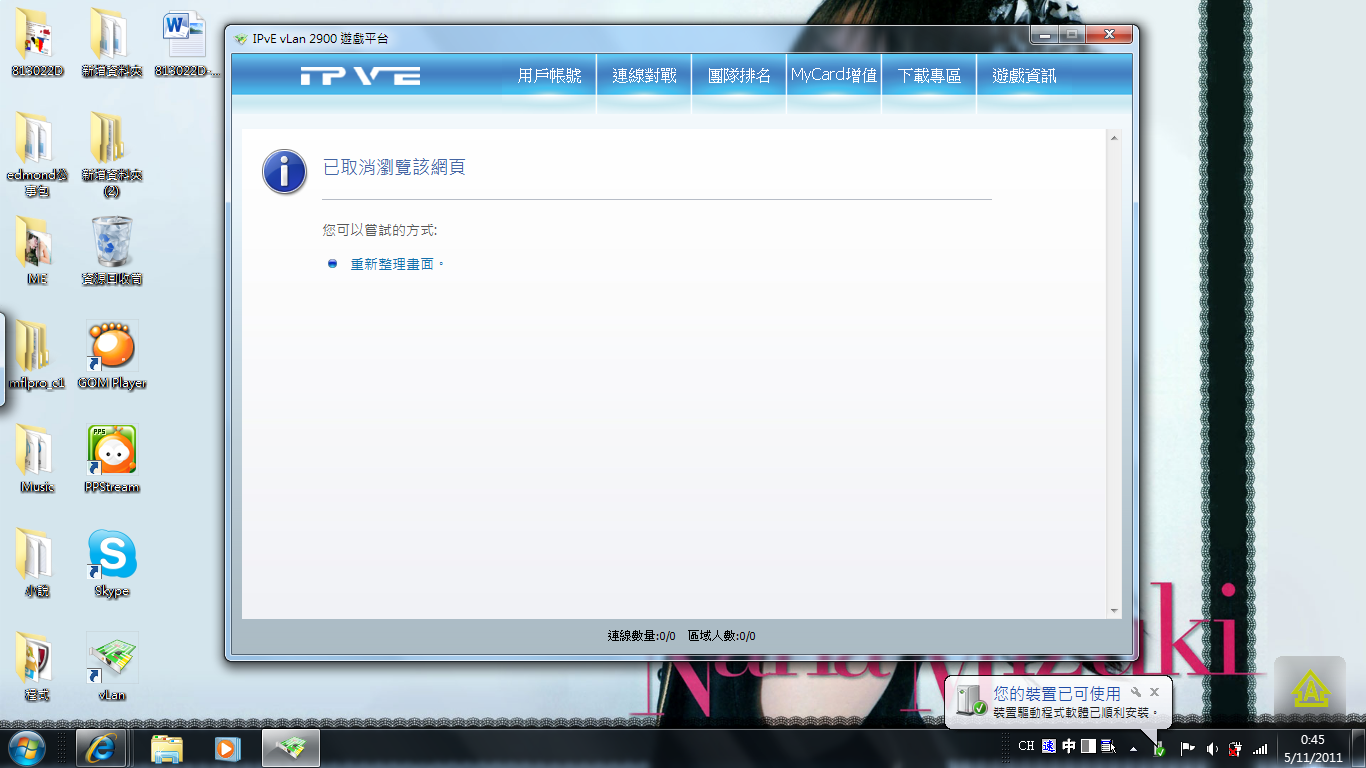The image size is (1366, 768).
Task: Click the blue info icon on the page
Action: pyautogui.click(x=284, y=172)
